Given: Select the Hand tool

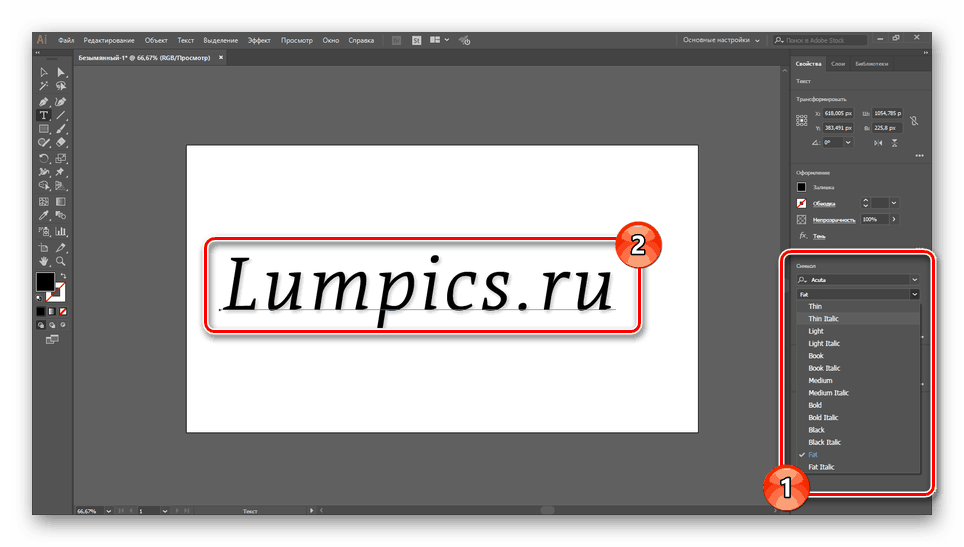Looking at the screenshot, I should click(44, 260).
